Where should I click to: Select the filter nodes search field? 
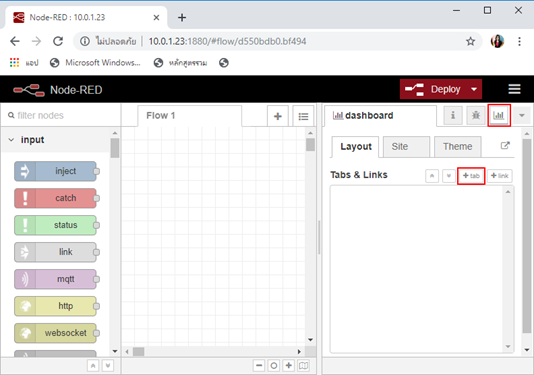pos(61,115)
